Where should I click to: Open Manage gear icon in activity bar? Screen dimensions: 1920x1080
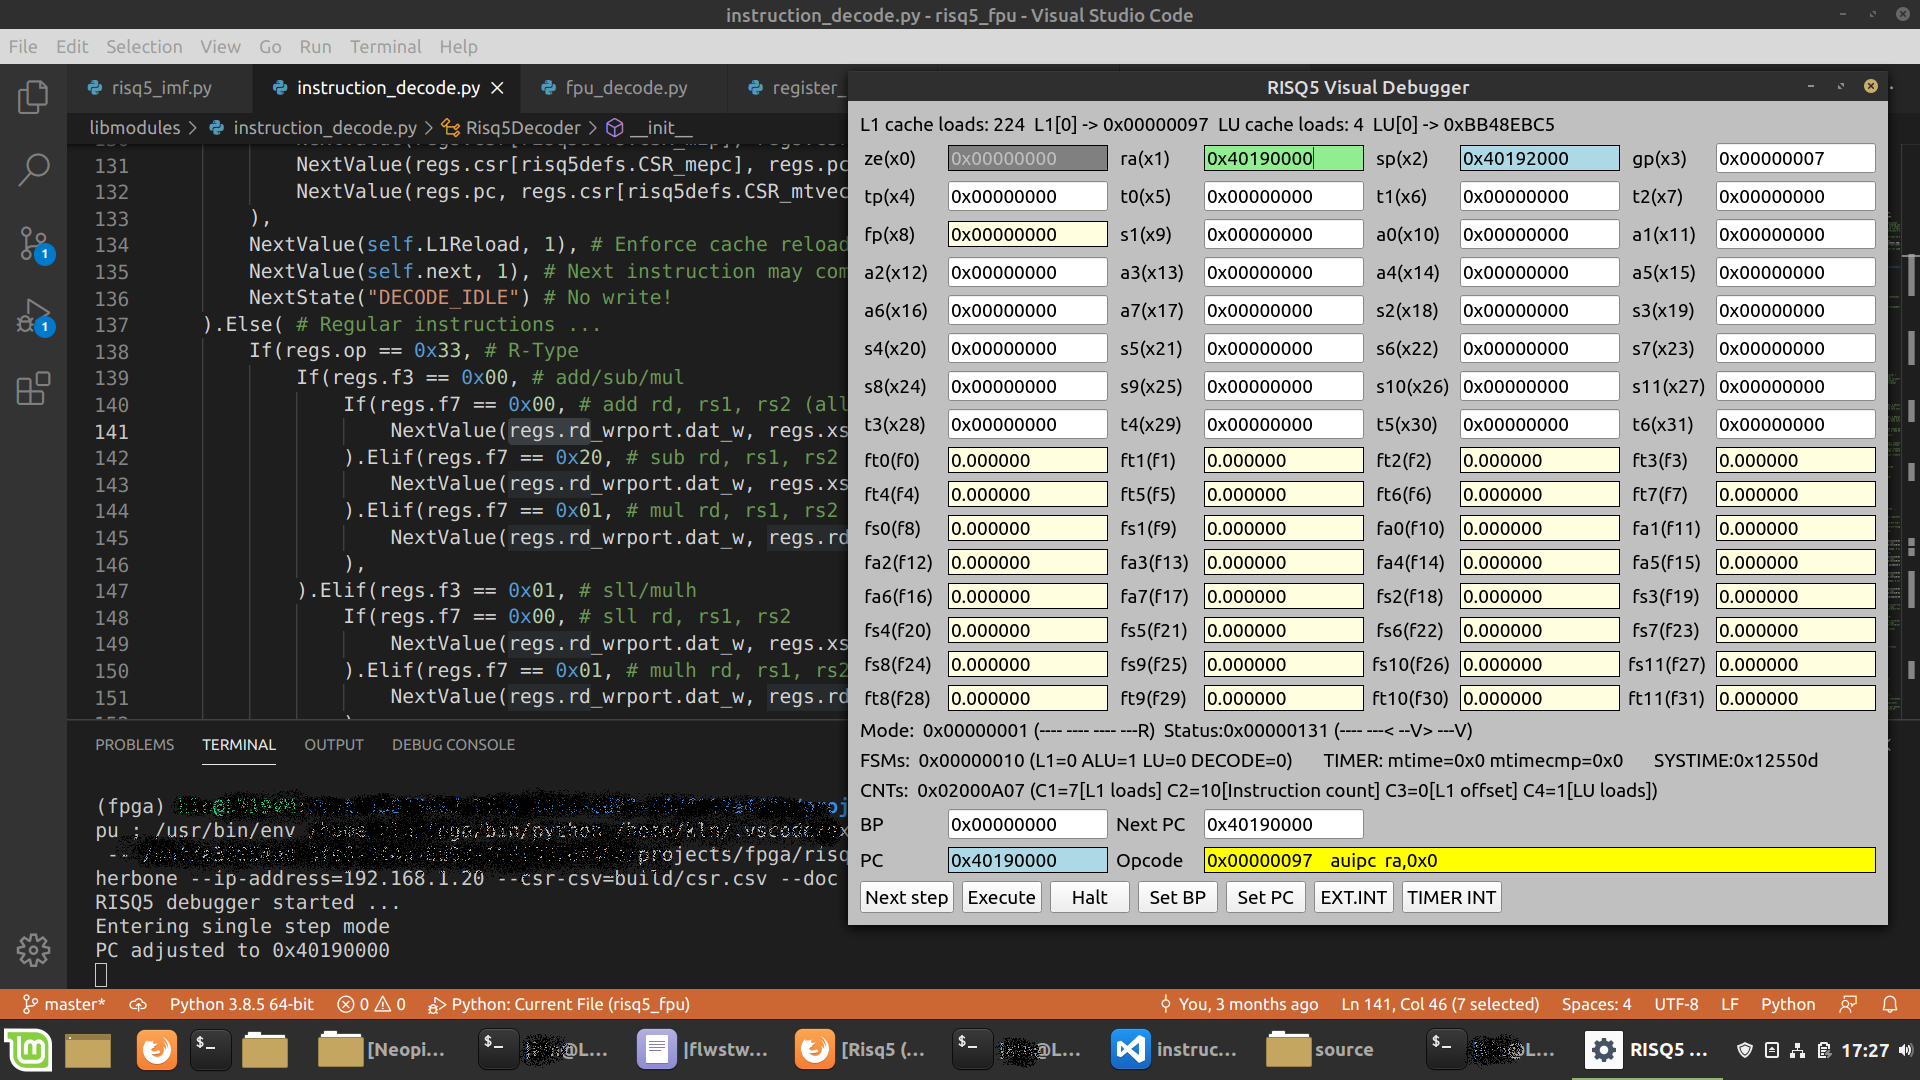pos(33,950)
